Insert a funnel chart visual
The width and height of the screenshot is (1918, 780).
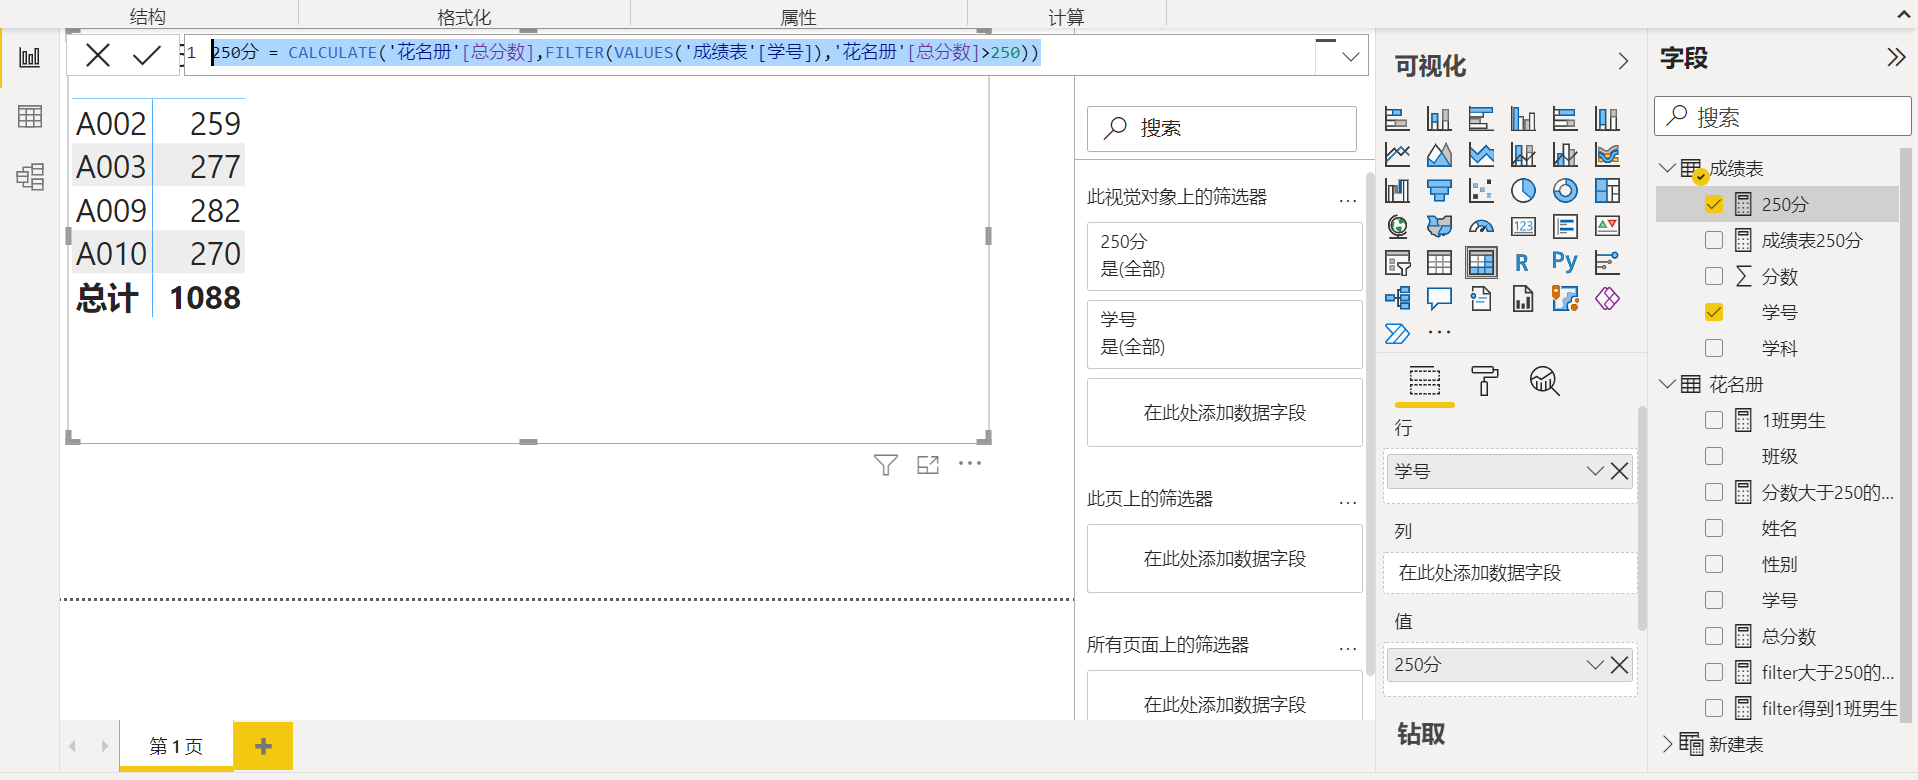1439,190
